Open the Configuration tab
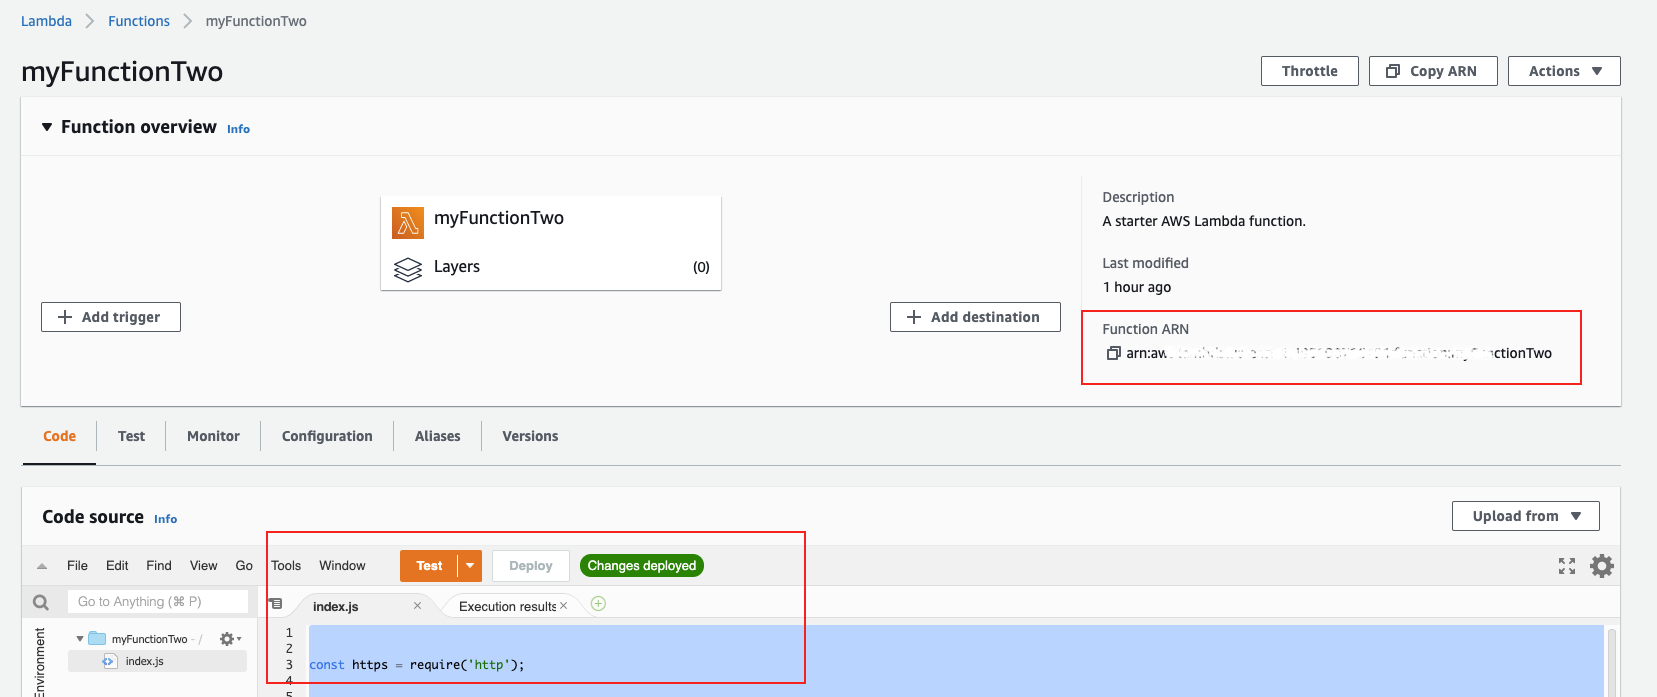Viewport: 1657px width, 697px height. point(327,436)
